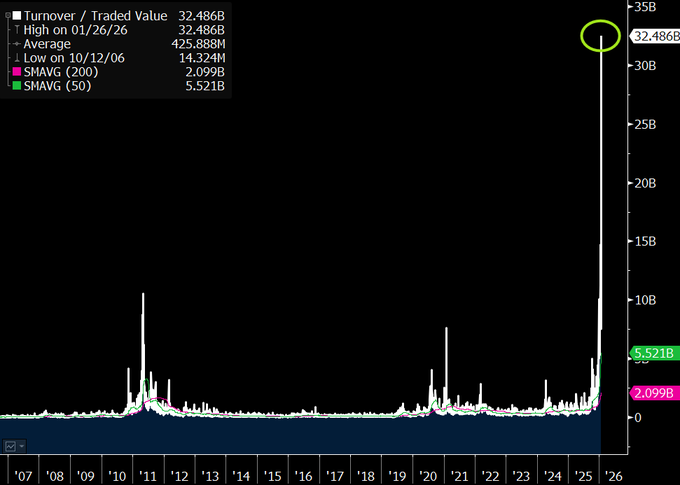This screenshot has height=485, width=680.
Task: Click the green SMAVG (50) color swatch
Action: pos(15,86)
